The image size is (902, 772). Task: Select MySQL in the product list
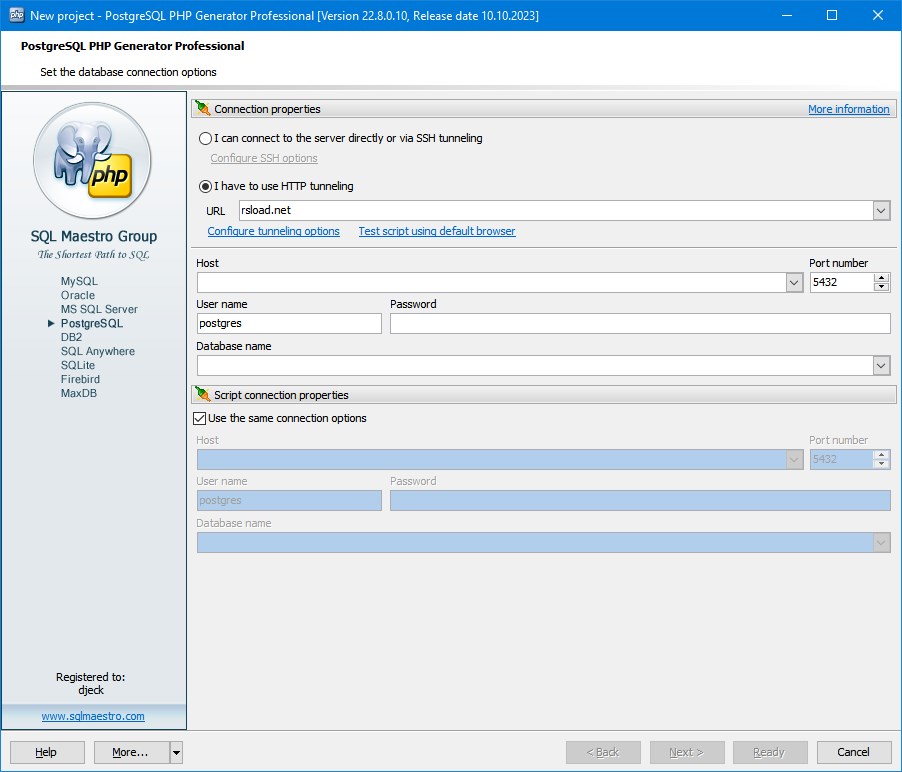[79, 282]
